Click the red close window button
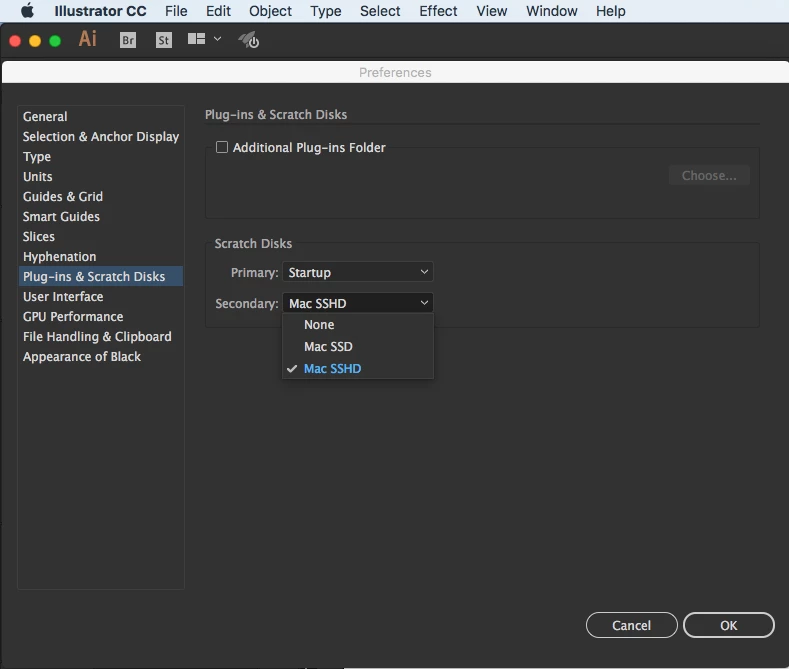The image size is (789, 669). coord(15,41)
